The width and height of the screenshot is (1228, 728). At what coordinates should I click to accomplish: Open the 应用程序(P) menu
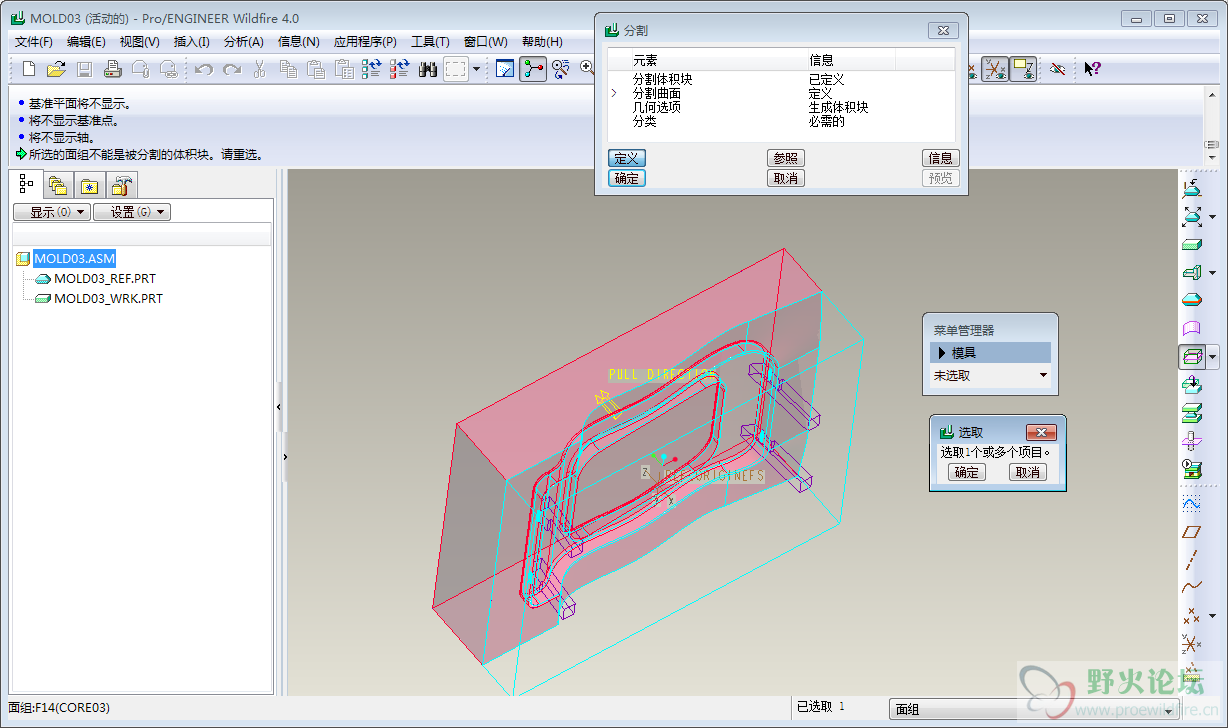(x=365, y=42)
